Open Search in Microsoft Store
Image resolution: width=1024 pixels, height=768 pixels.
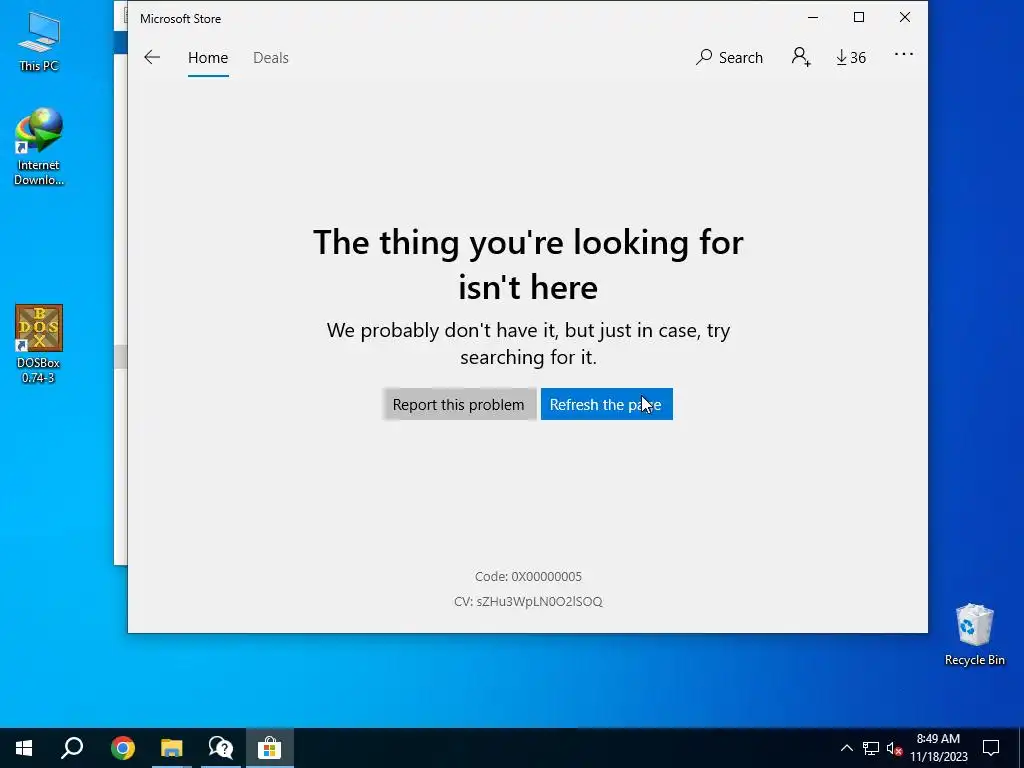pos(729,57)
